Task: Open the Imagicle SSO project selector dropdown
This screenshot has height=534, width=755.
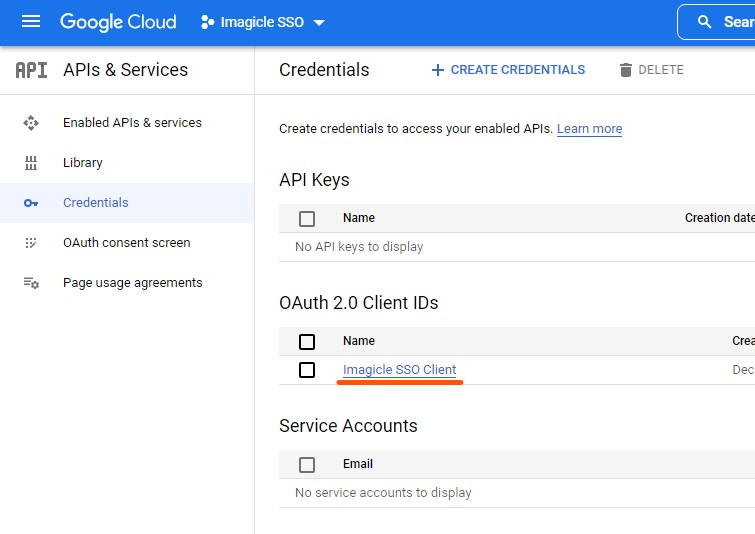Action: coord(263,22)
